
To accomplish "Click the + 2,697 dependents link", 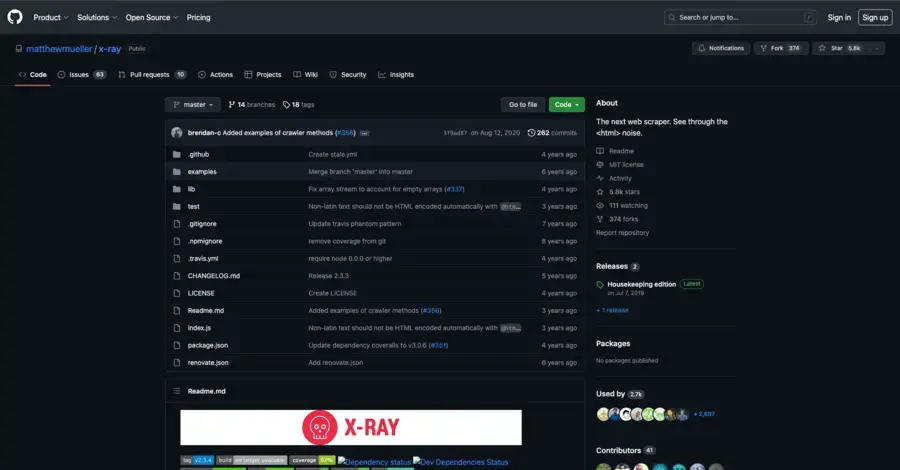I will point(704,414).
